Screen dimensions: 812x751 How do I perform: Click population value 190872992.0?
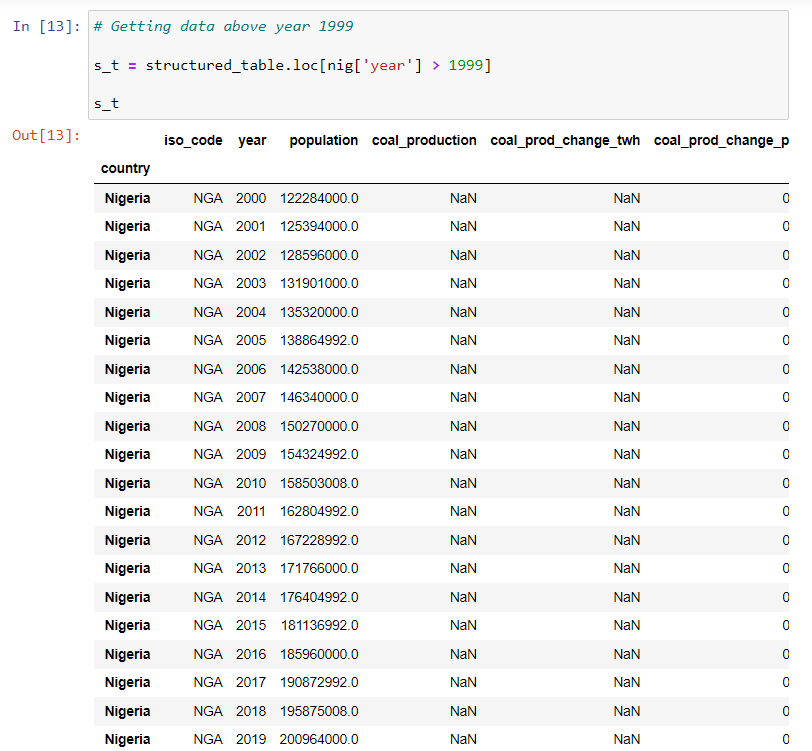pos(319,682)
